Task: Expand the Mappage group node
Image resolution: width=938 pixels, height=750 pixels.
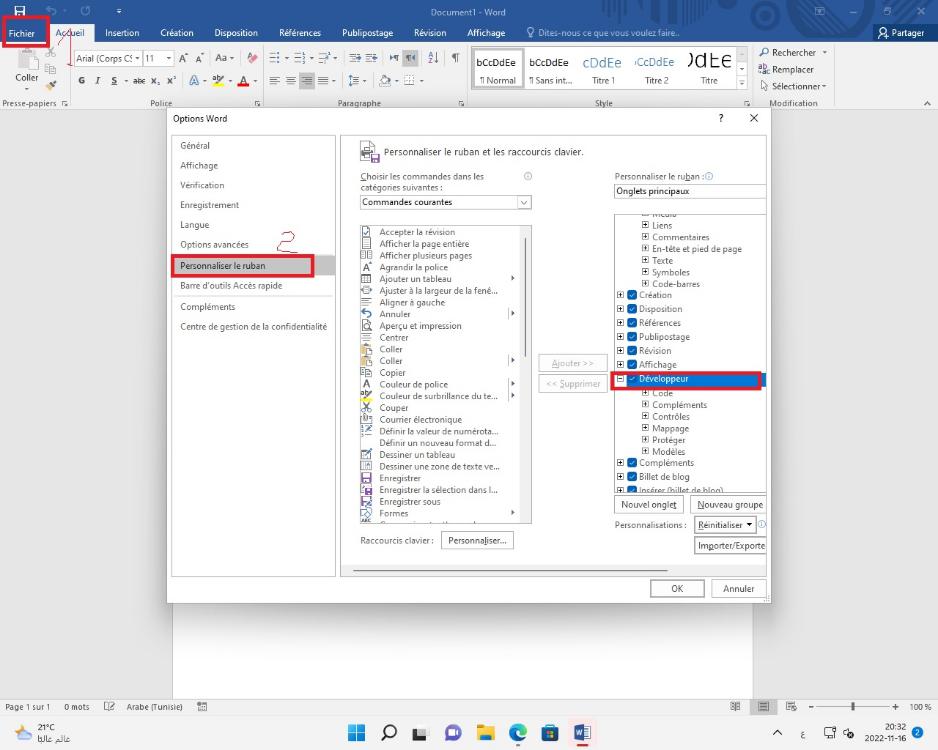Action: 645,428
